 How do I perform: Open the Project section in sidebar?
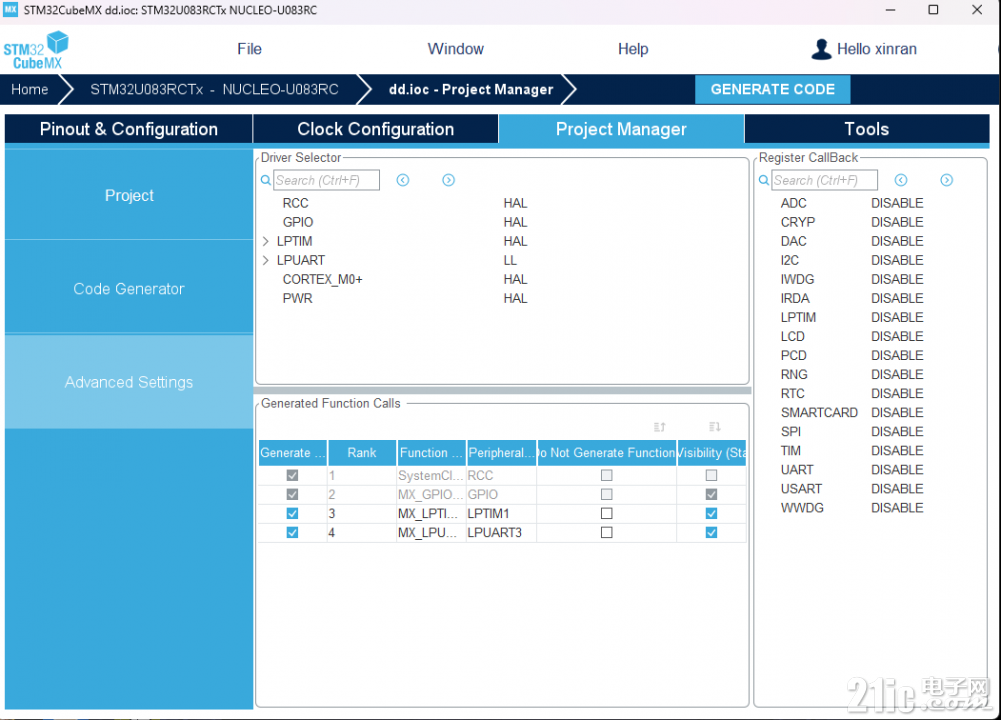(x=129, y=195)
